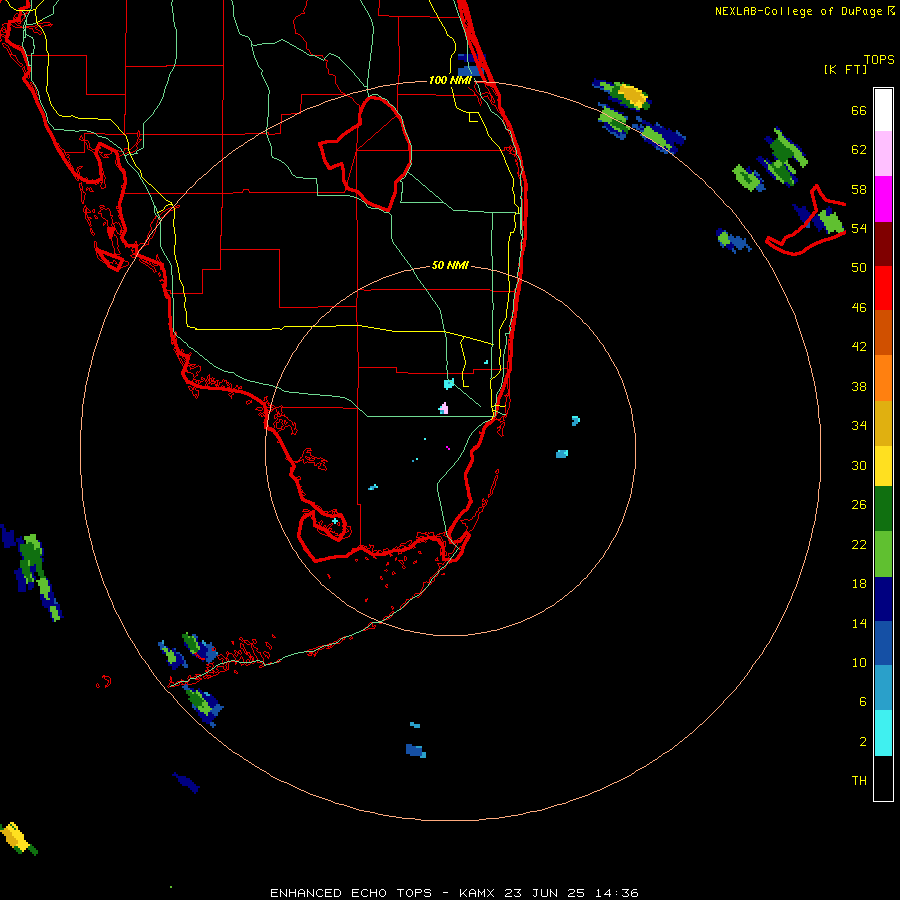Click the TH threshold label

click(x=859, y=781)
